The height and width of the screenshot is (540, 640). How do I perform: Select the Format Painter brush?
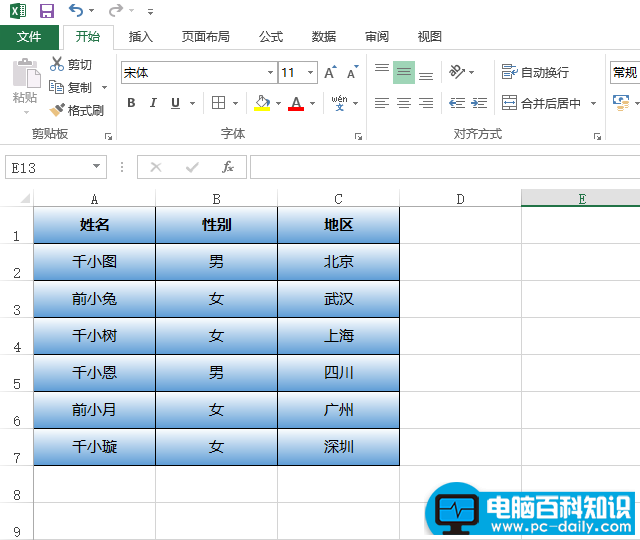(x=58, y=110)
